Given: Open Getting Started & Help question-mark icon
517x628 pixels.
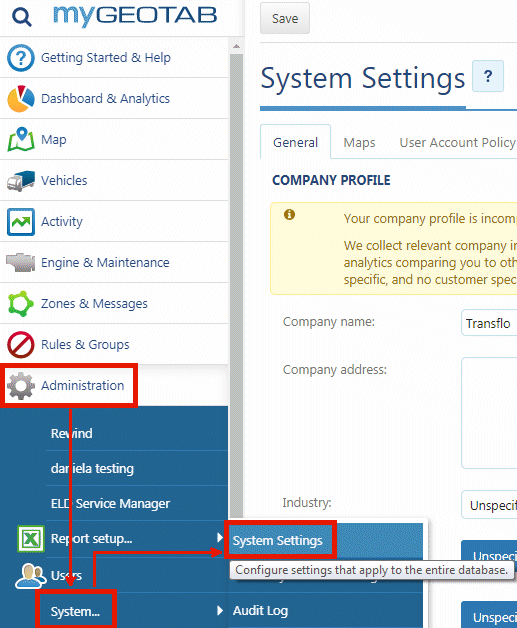Looking at the screenshot, I should tap(20, 58).
